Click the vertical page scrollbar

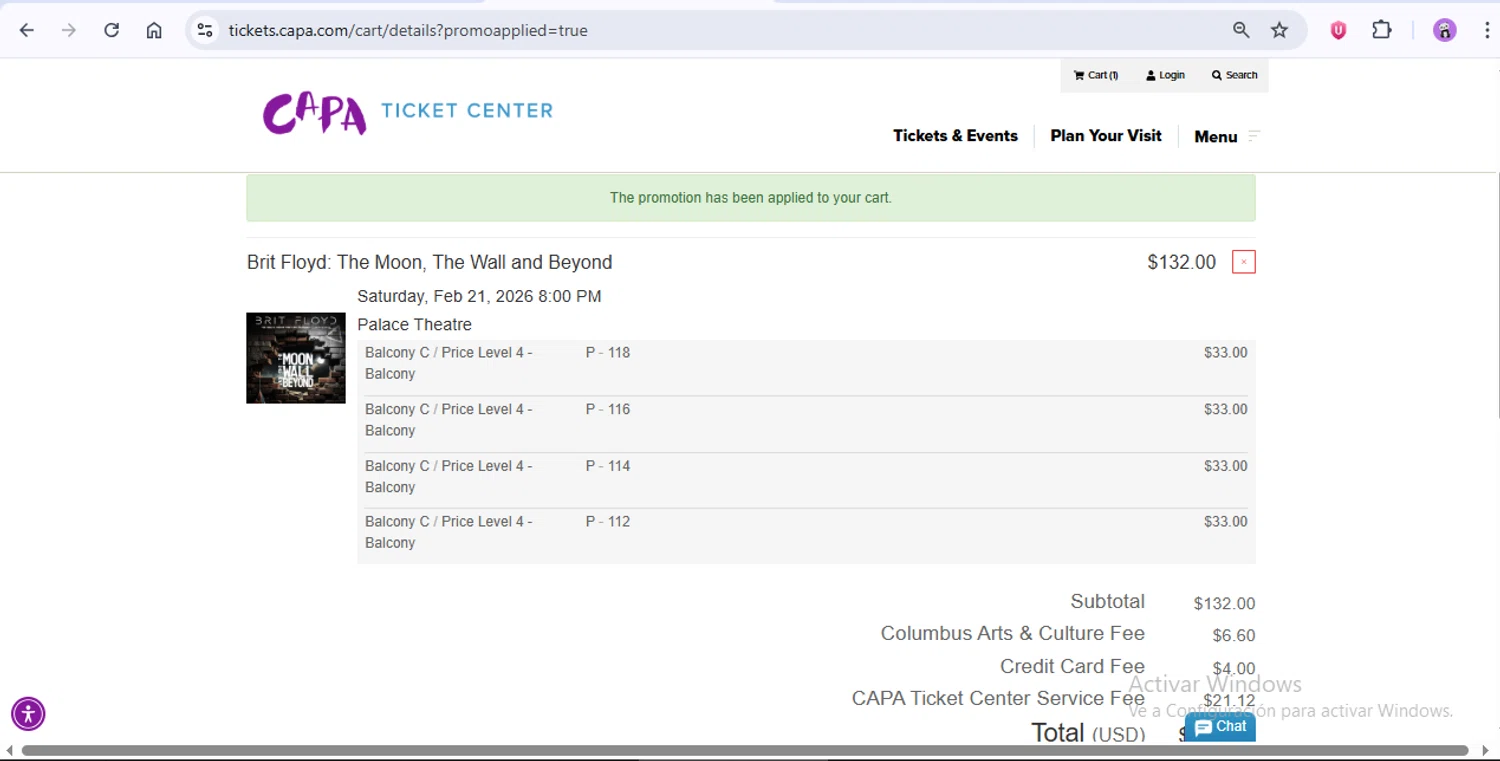coord(1496,295)
